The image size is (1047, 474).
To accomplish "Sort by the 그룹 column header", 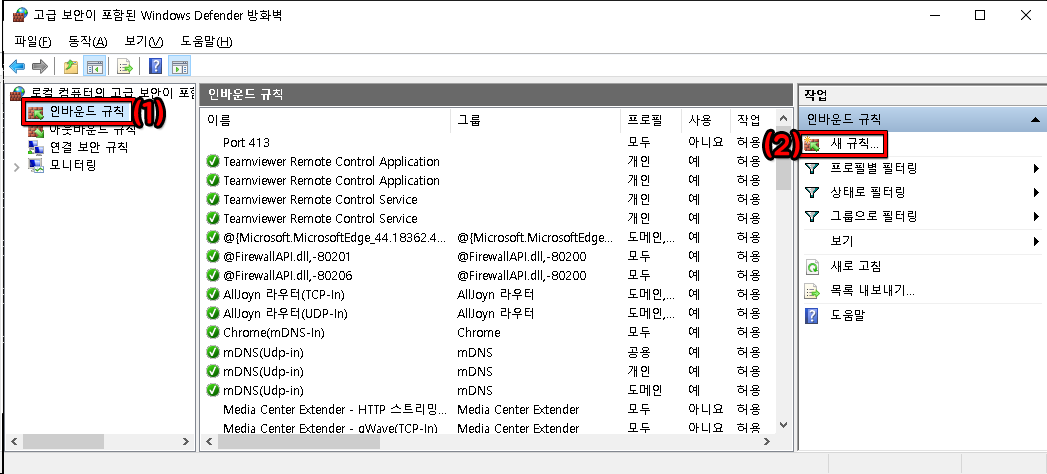I will 536,121.
